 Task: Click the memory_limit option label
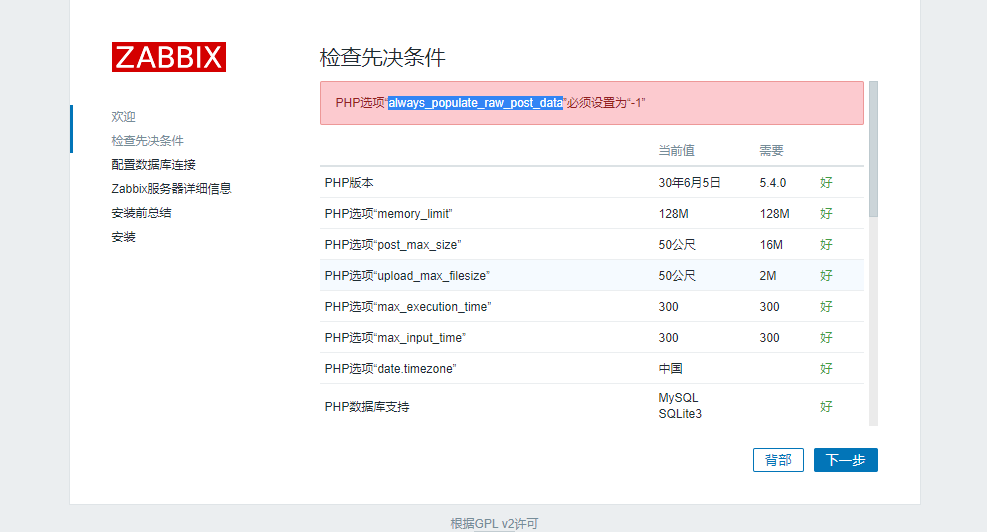pyautogui.click(x=388, y=213)
